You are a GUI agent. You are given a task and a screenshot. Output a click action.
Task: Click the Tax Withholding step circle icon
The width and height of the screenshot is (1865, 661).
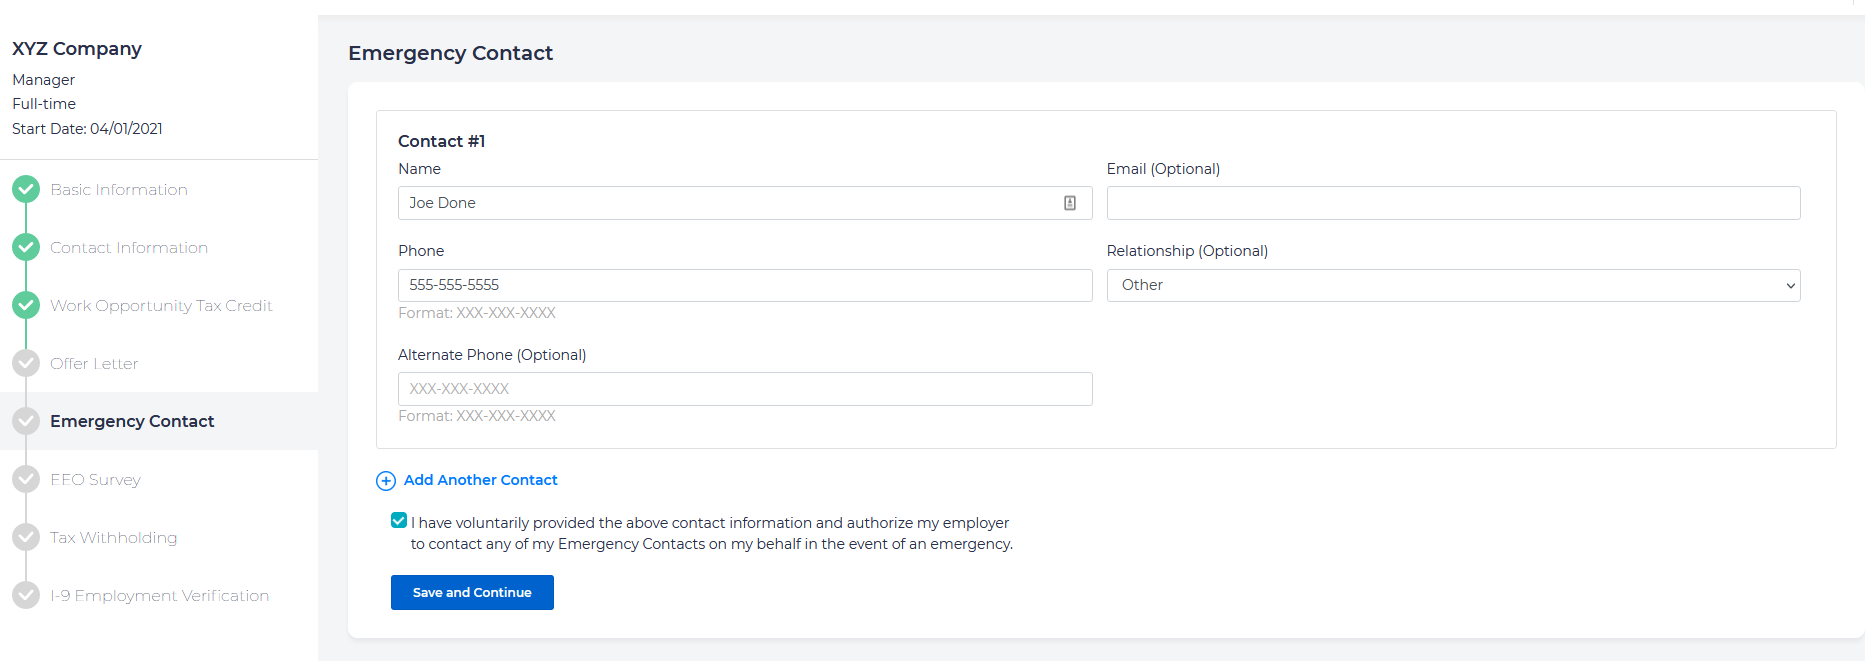pyautogui.click(x=26, y=537)
